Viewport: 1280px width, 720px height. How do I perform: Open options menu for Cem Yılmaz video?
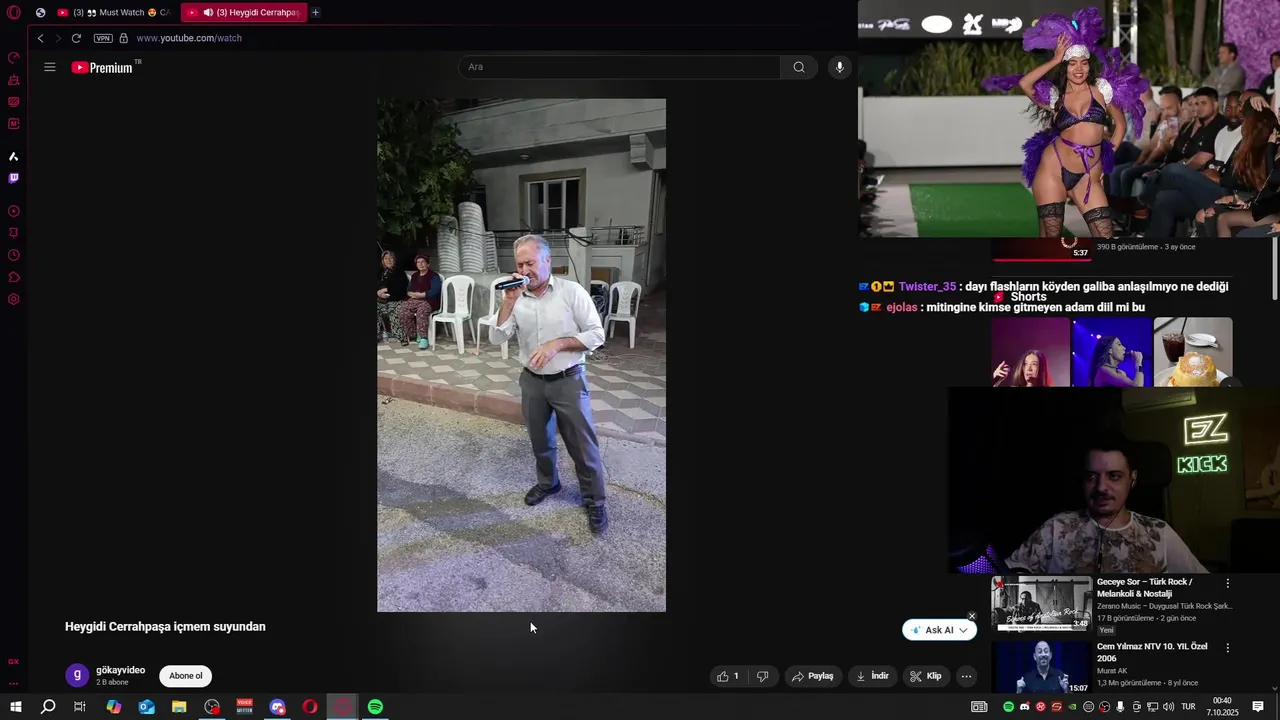[1228, 648]
